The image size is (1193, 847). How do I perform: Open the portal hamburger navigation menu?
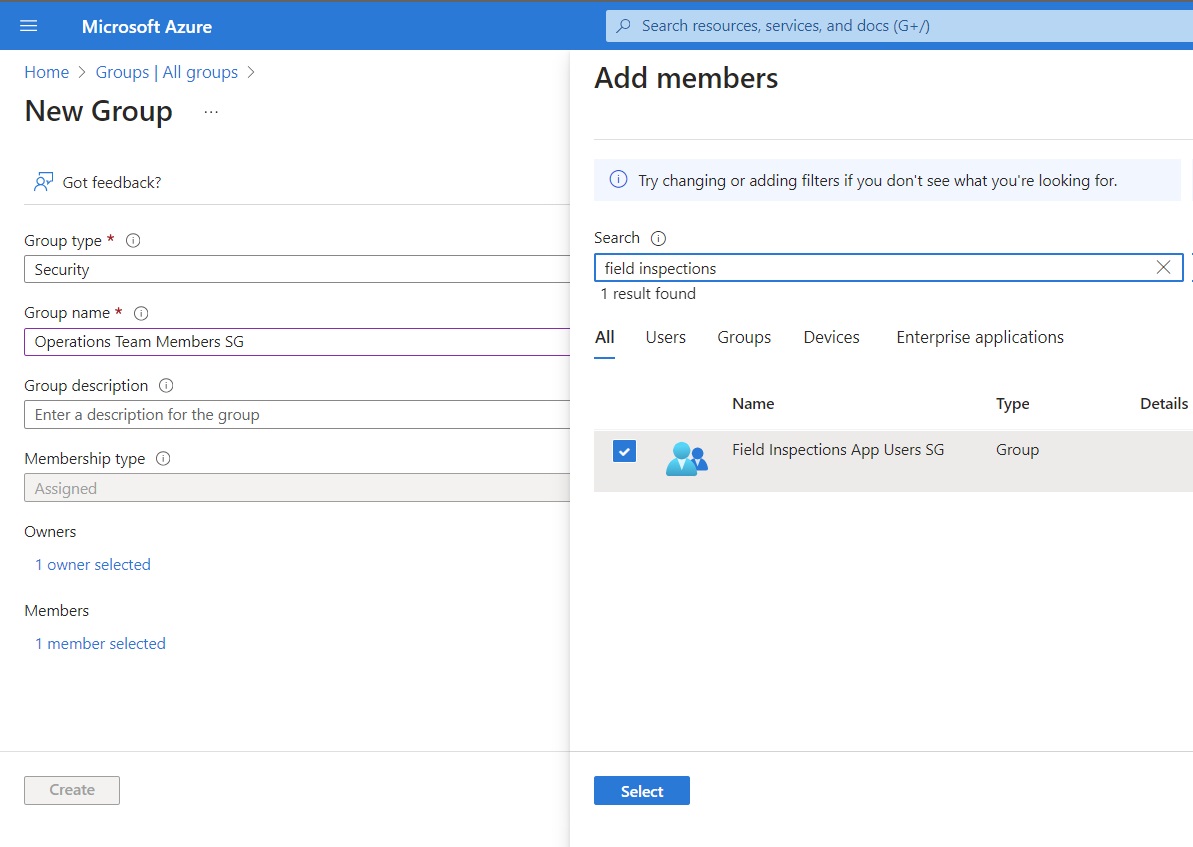28,26
